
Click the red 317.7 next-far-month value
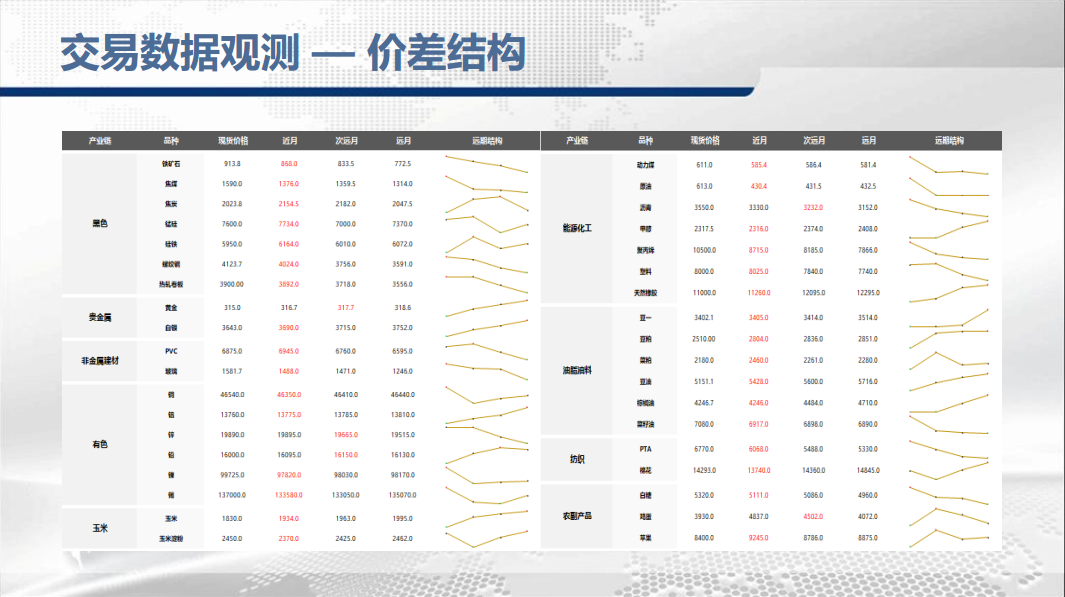[346, 308]
